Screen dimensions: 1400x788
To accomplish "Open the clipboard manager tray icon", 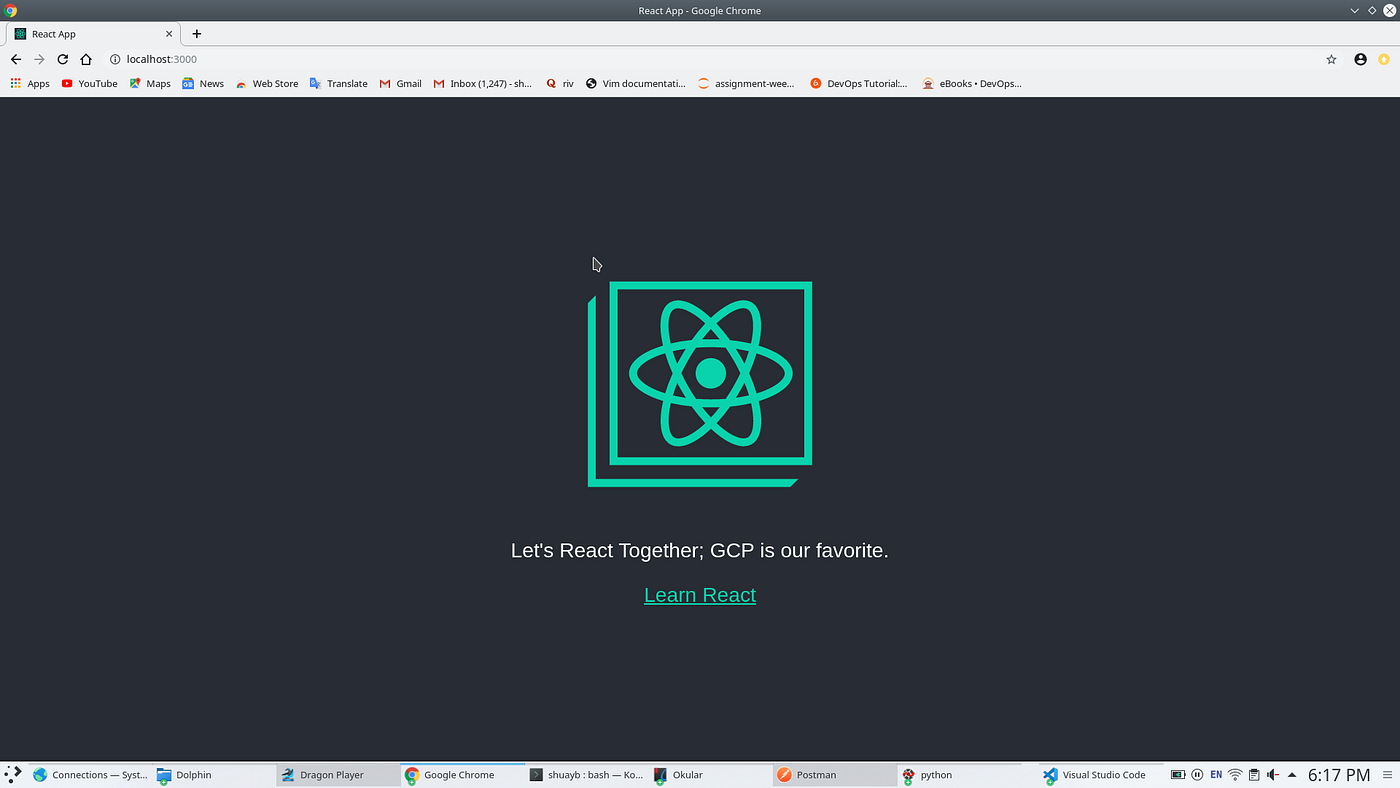I will click(1254, 774).
